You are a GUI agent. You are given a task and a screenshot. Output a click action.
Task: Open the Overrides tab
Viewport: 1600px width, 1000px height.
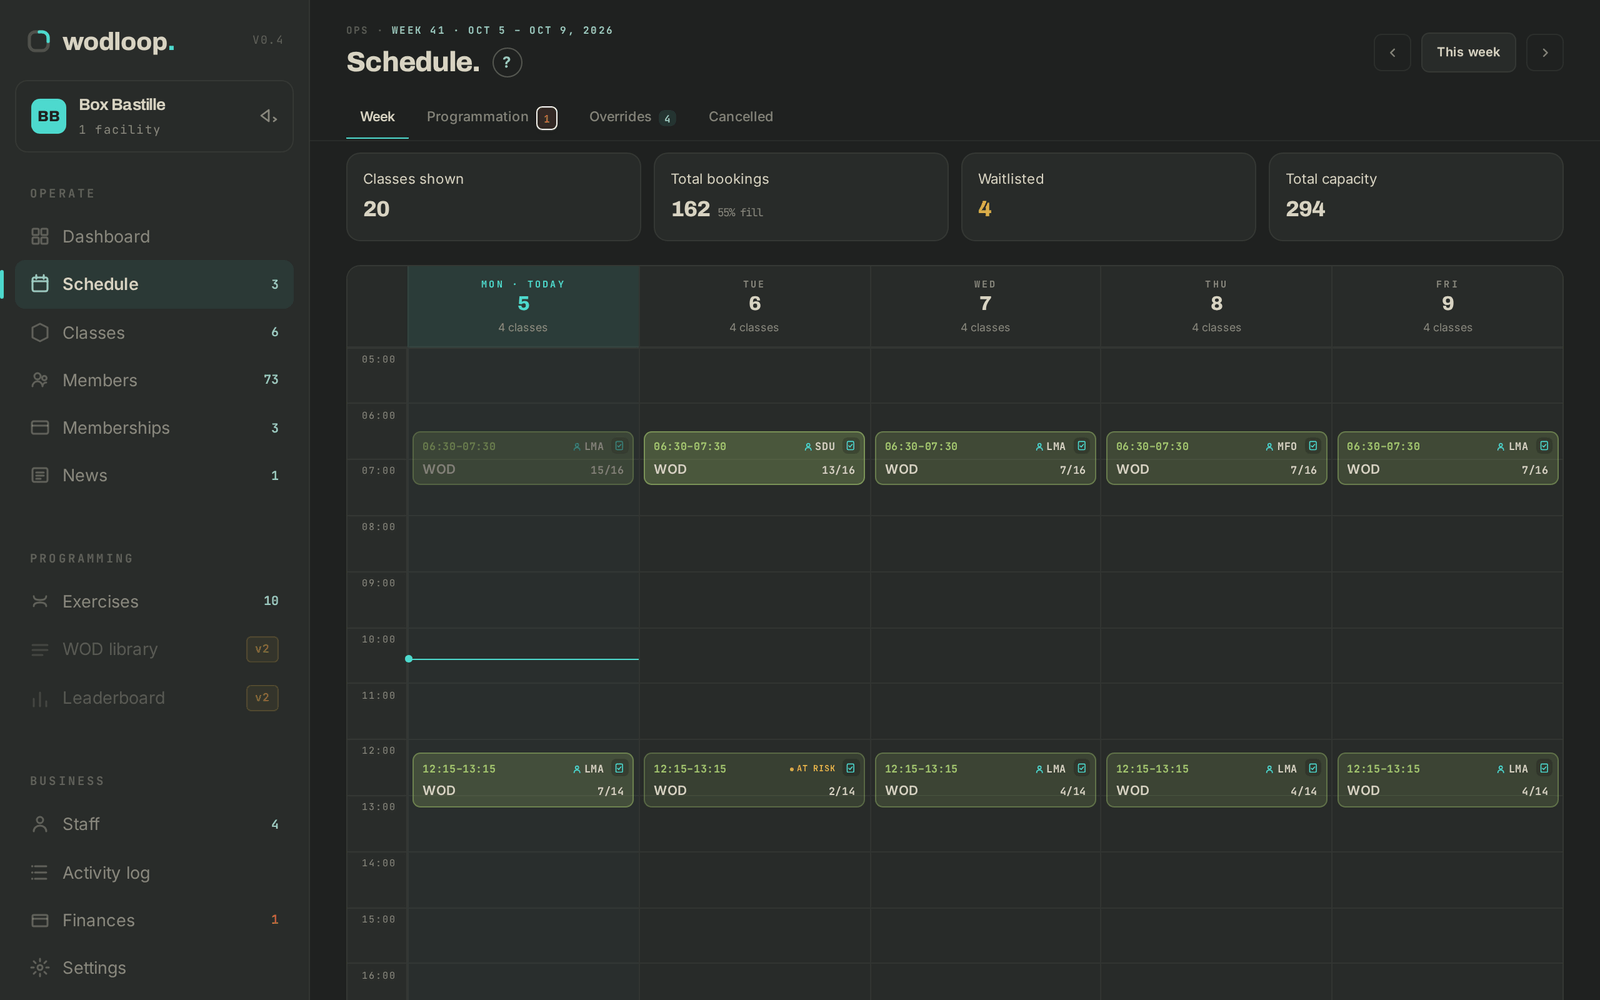632,117
